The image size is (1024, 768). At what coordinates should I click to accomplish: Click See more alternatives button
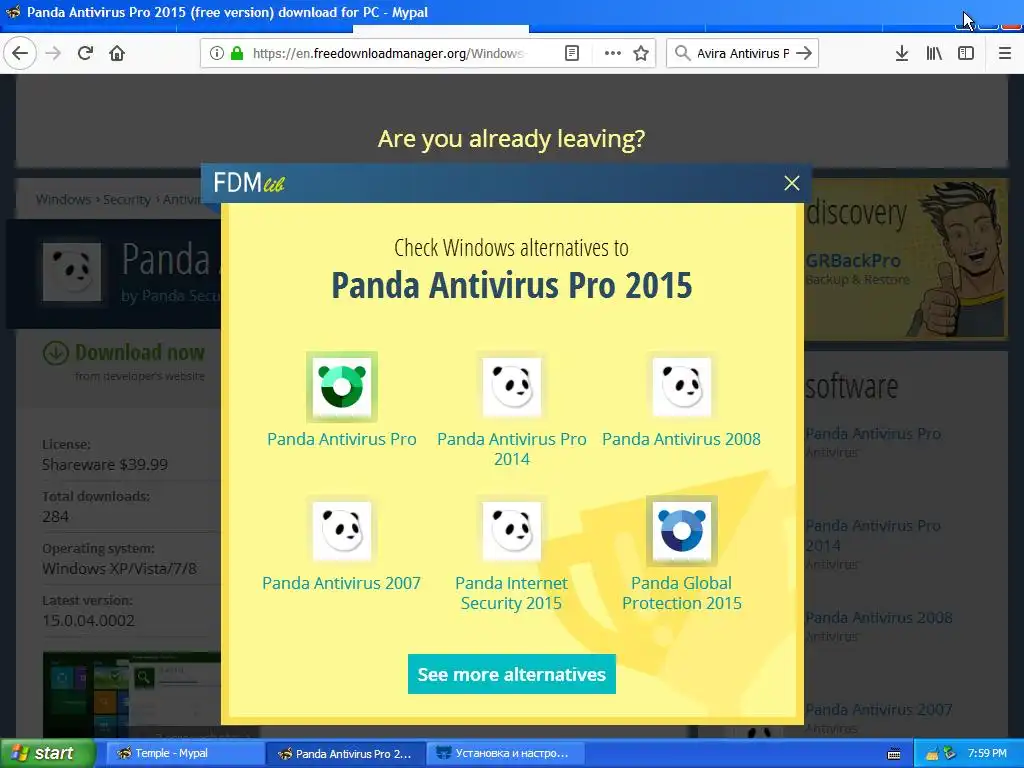[511, 674]
